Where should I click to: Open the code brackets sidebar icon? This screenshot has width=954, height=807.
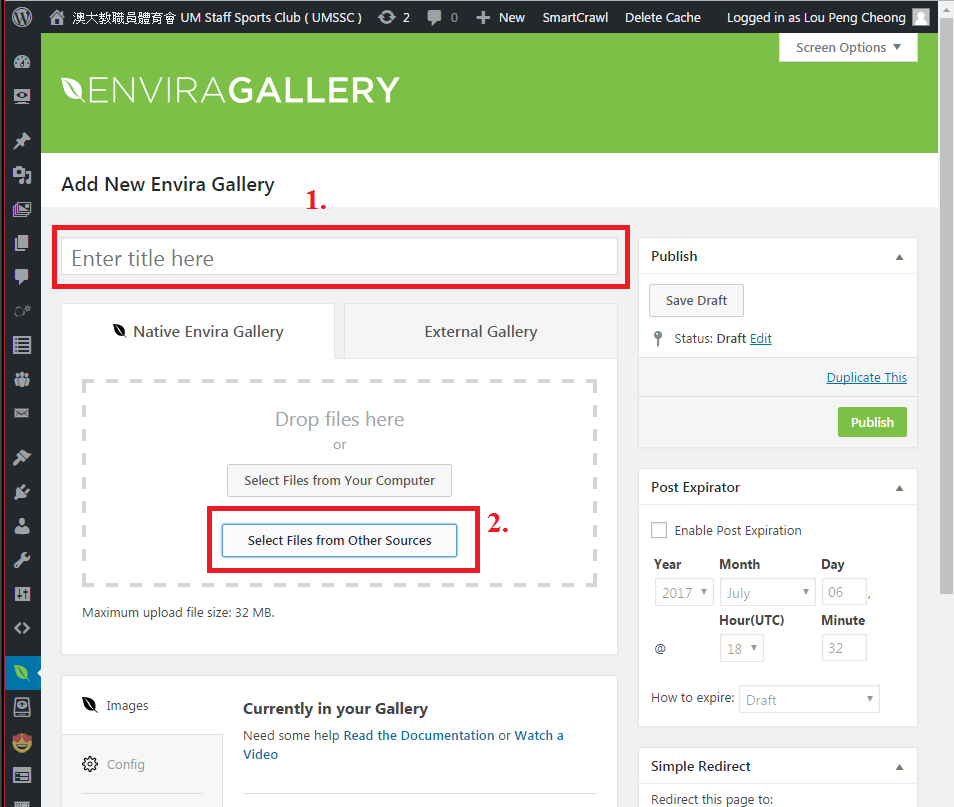click(22, 628)
